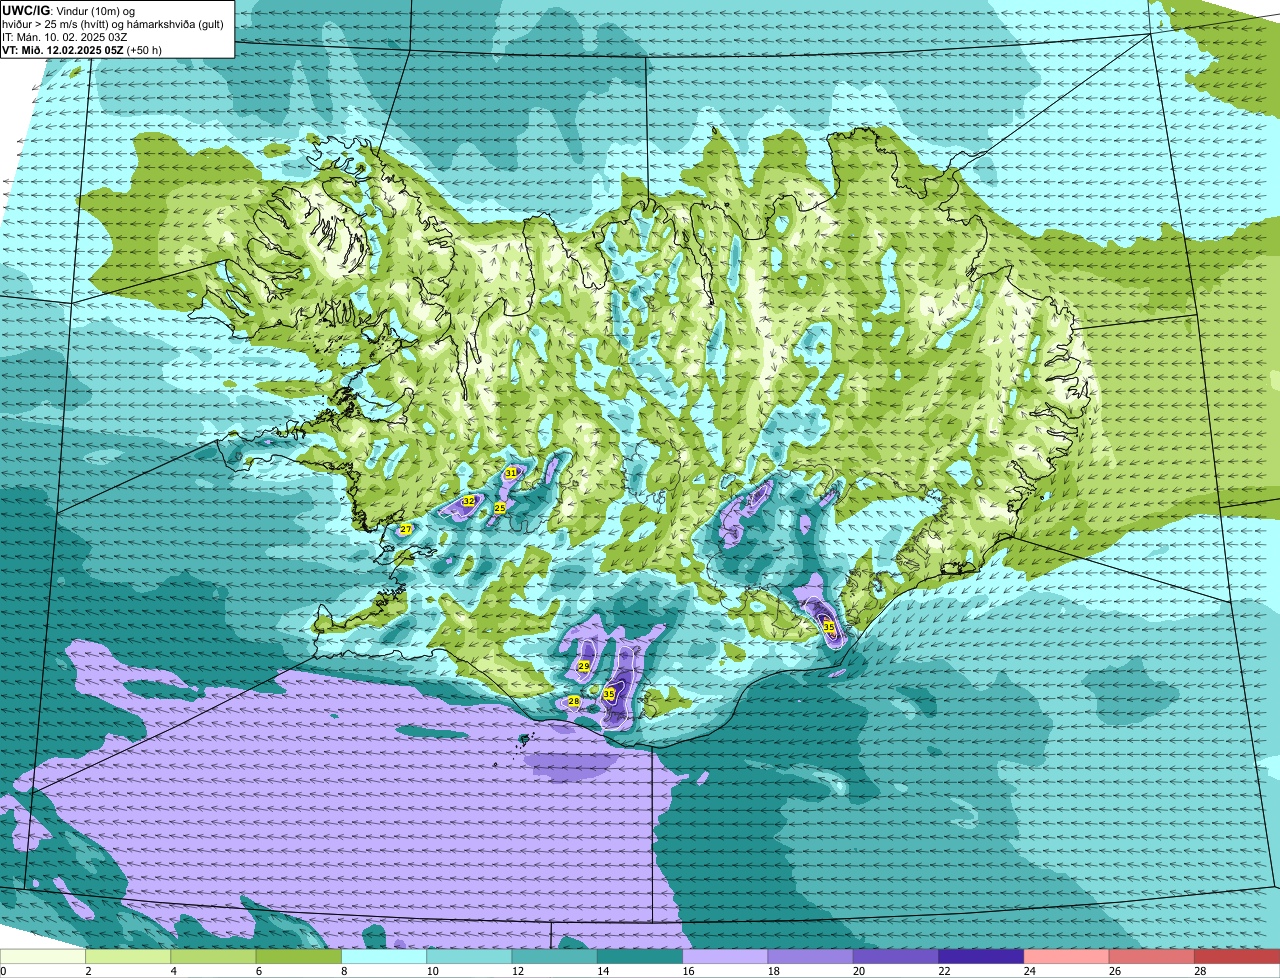Click the yellow gust marker labeled 32
Screen dimensions: 1280x978
pyautogui.click(x=468, y=500)
